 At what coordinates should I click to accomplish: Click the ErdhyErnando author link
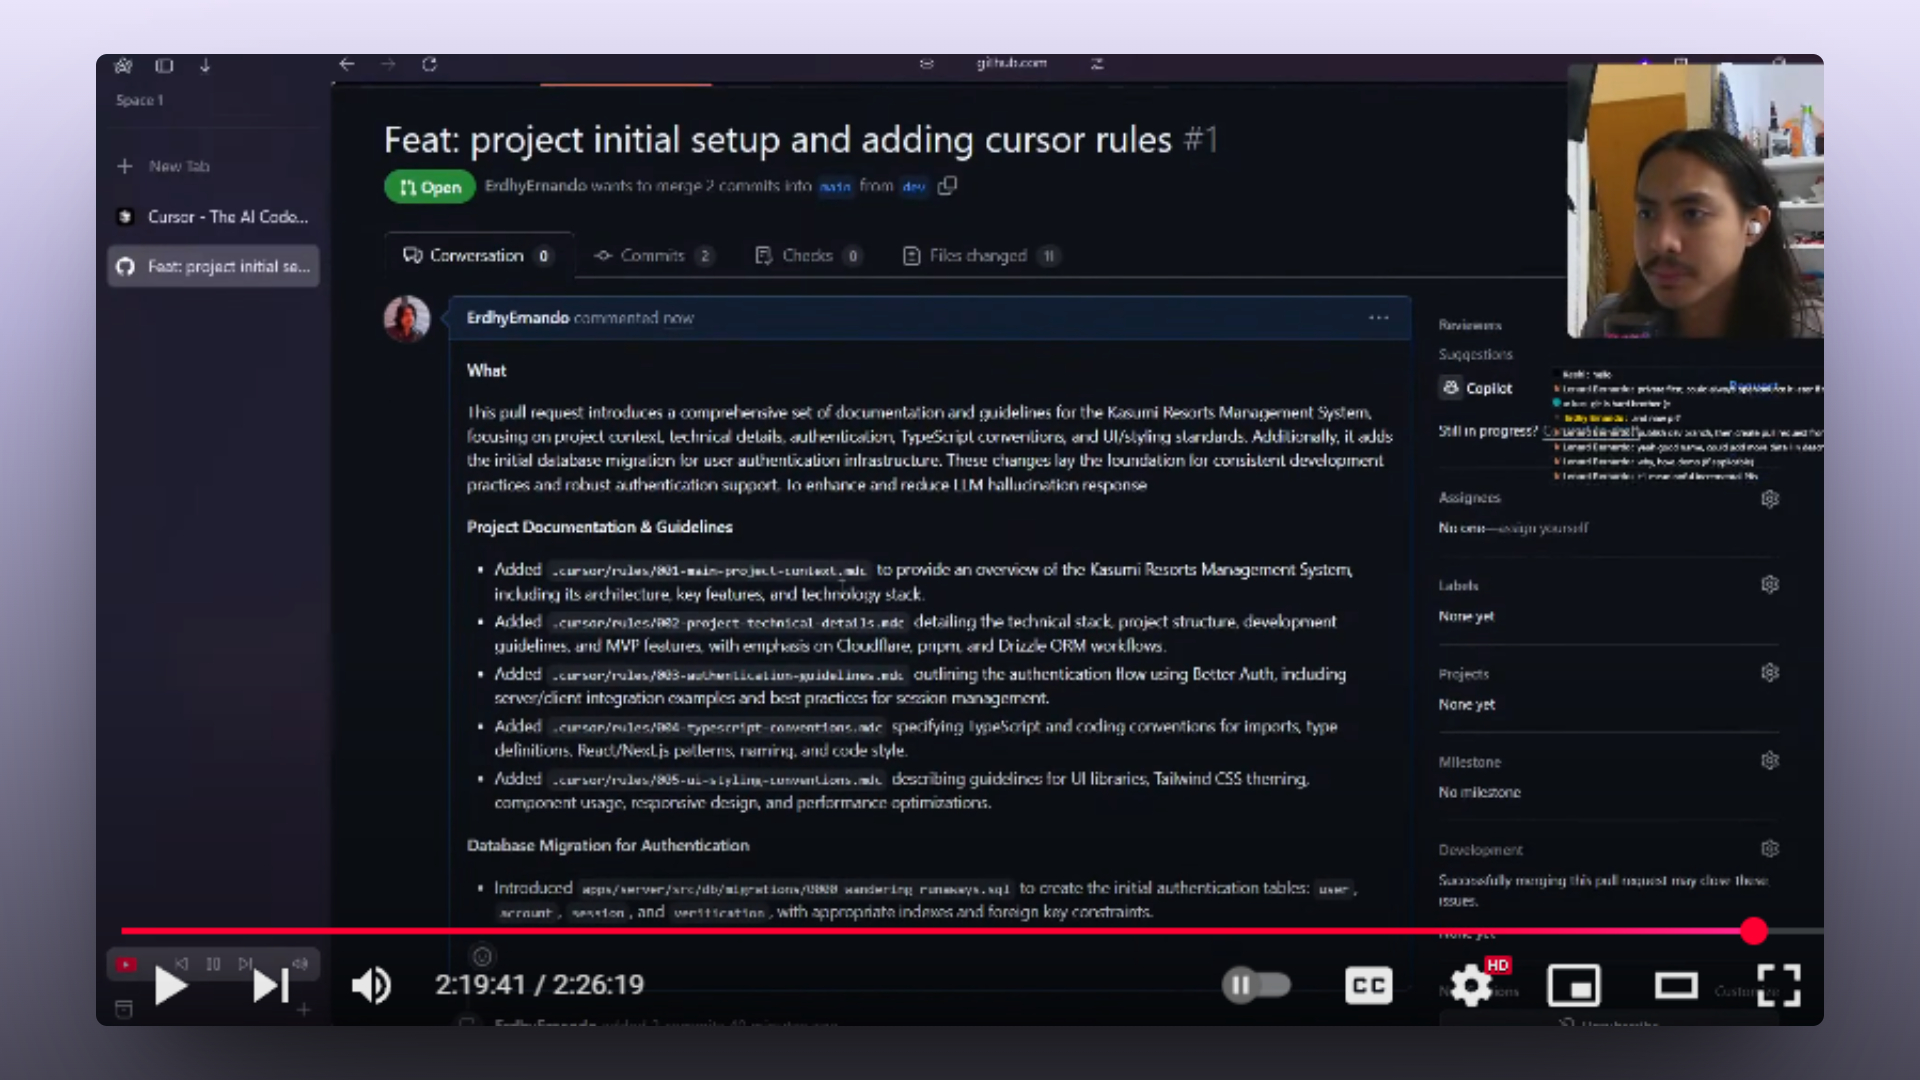[x=518, y=318]
